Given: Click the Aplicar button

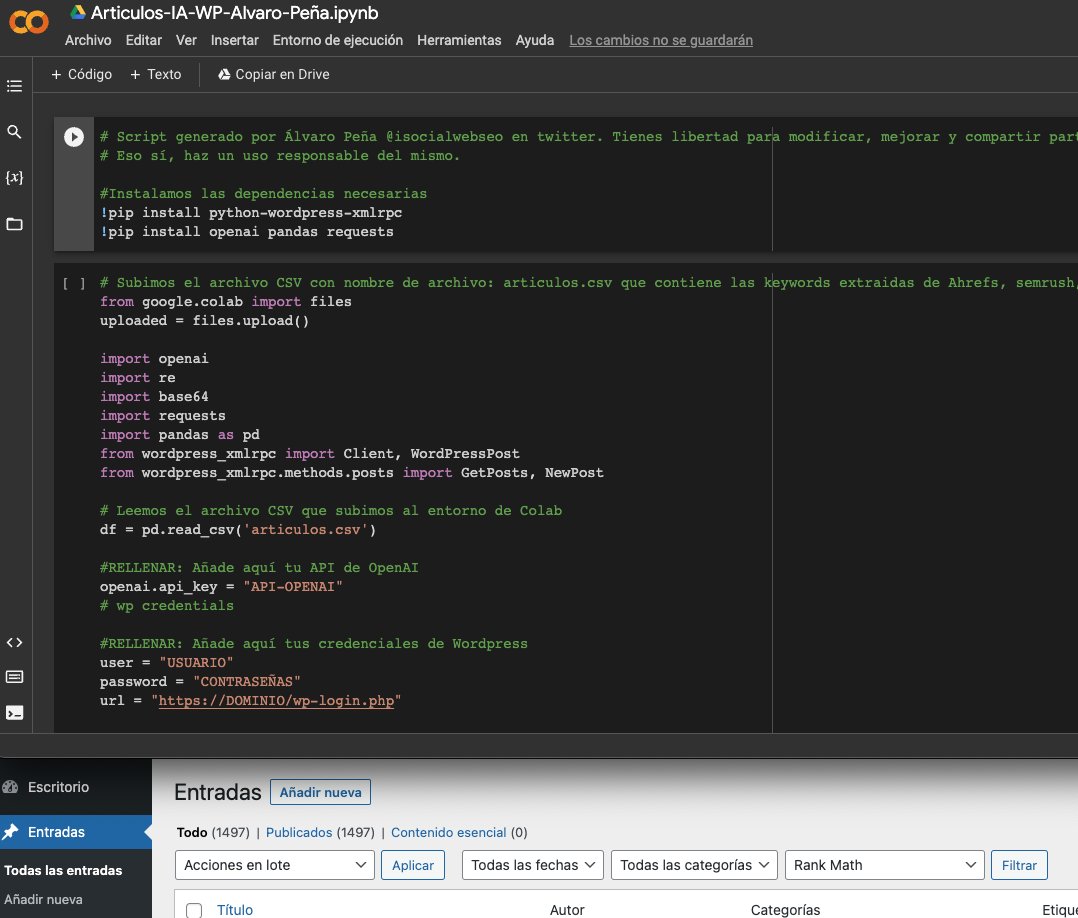Looking at the screenshot, I should [x=413, y=865].
